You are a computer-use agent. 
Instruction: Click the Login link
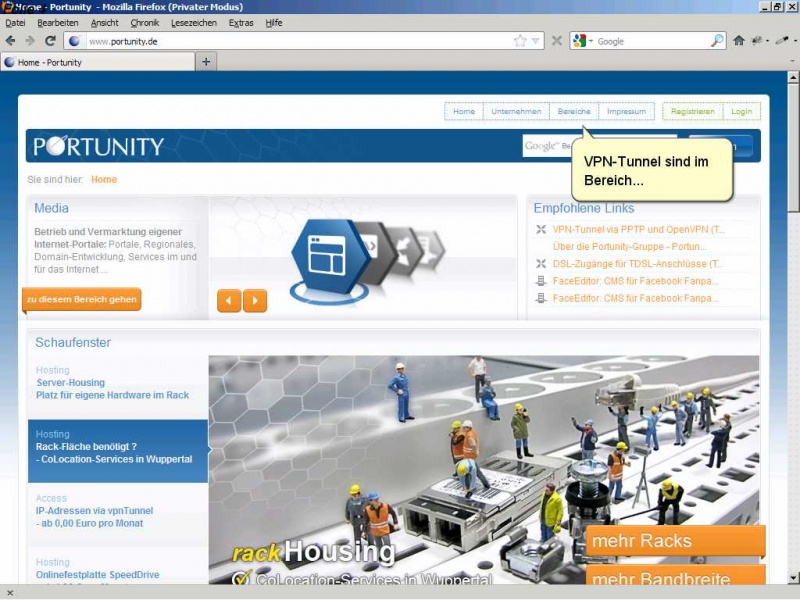[741, 111]
